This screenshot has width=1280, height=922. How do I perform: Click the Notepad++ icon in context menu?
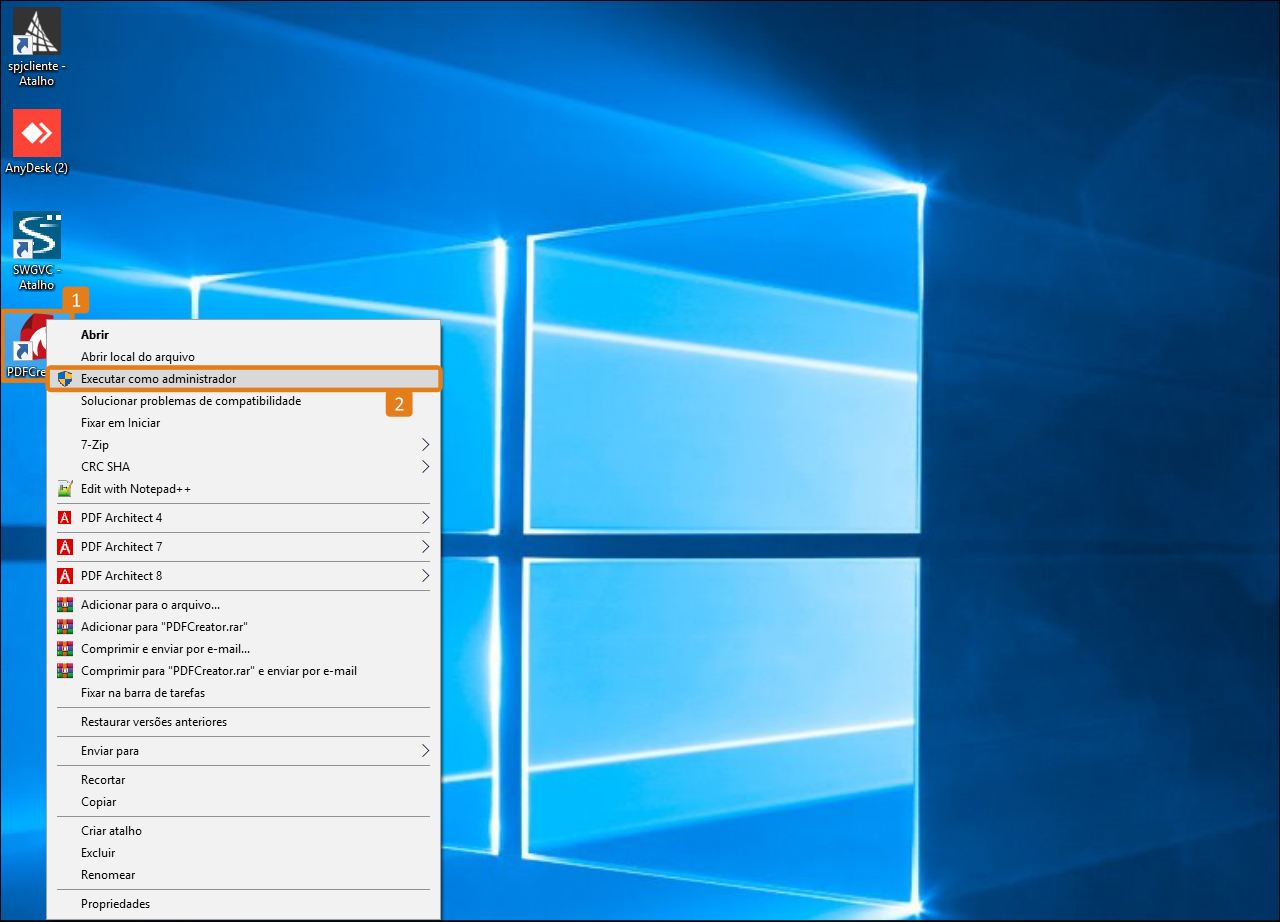65,489
